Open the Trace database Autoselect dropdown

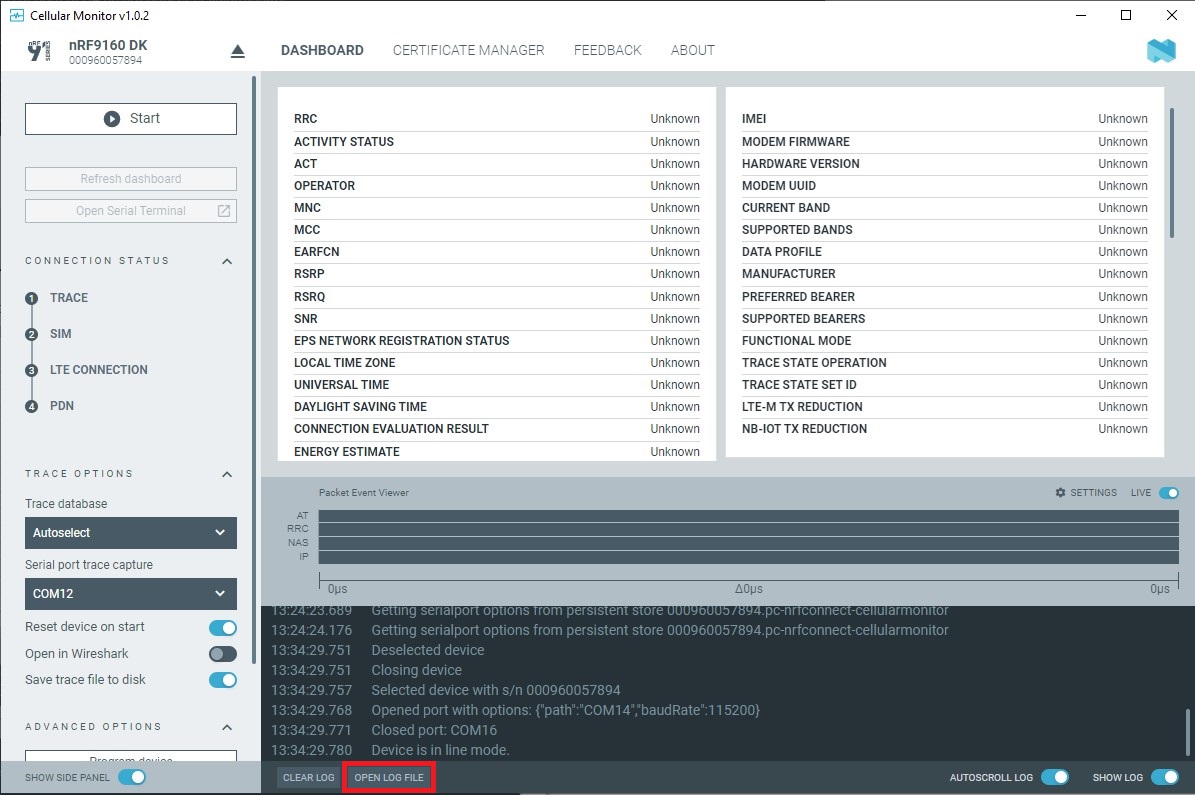point(130,533)
